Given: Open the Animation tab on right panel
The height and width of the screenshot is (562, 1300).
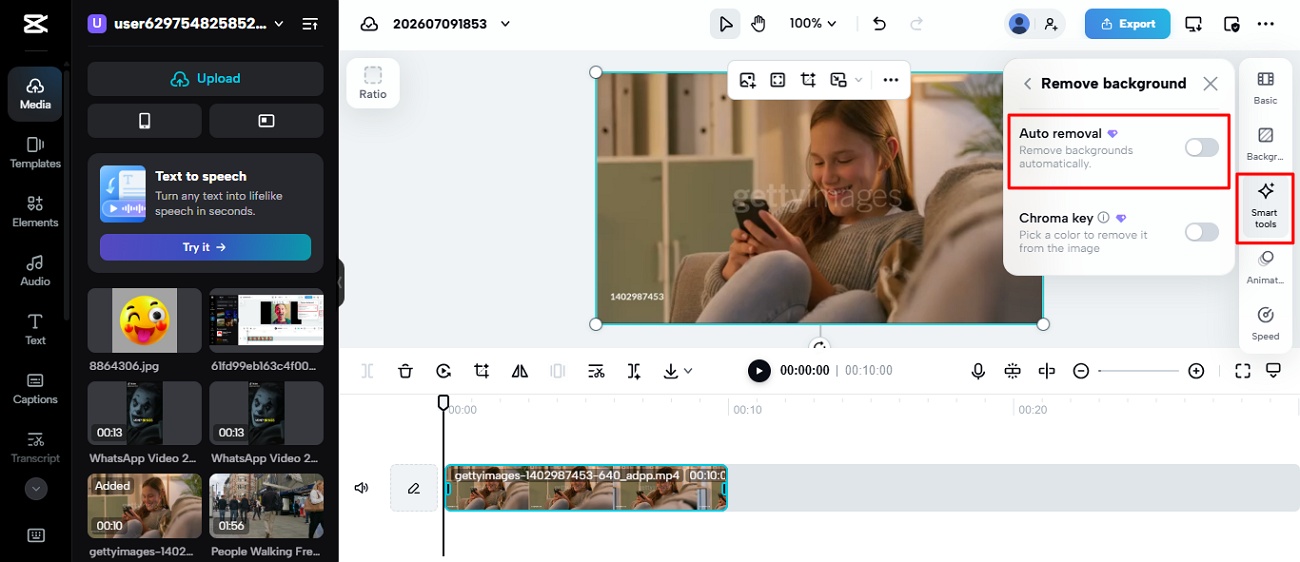Looking at the screenshot, I should click(x=1265, y=268).
